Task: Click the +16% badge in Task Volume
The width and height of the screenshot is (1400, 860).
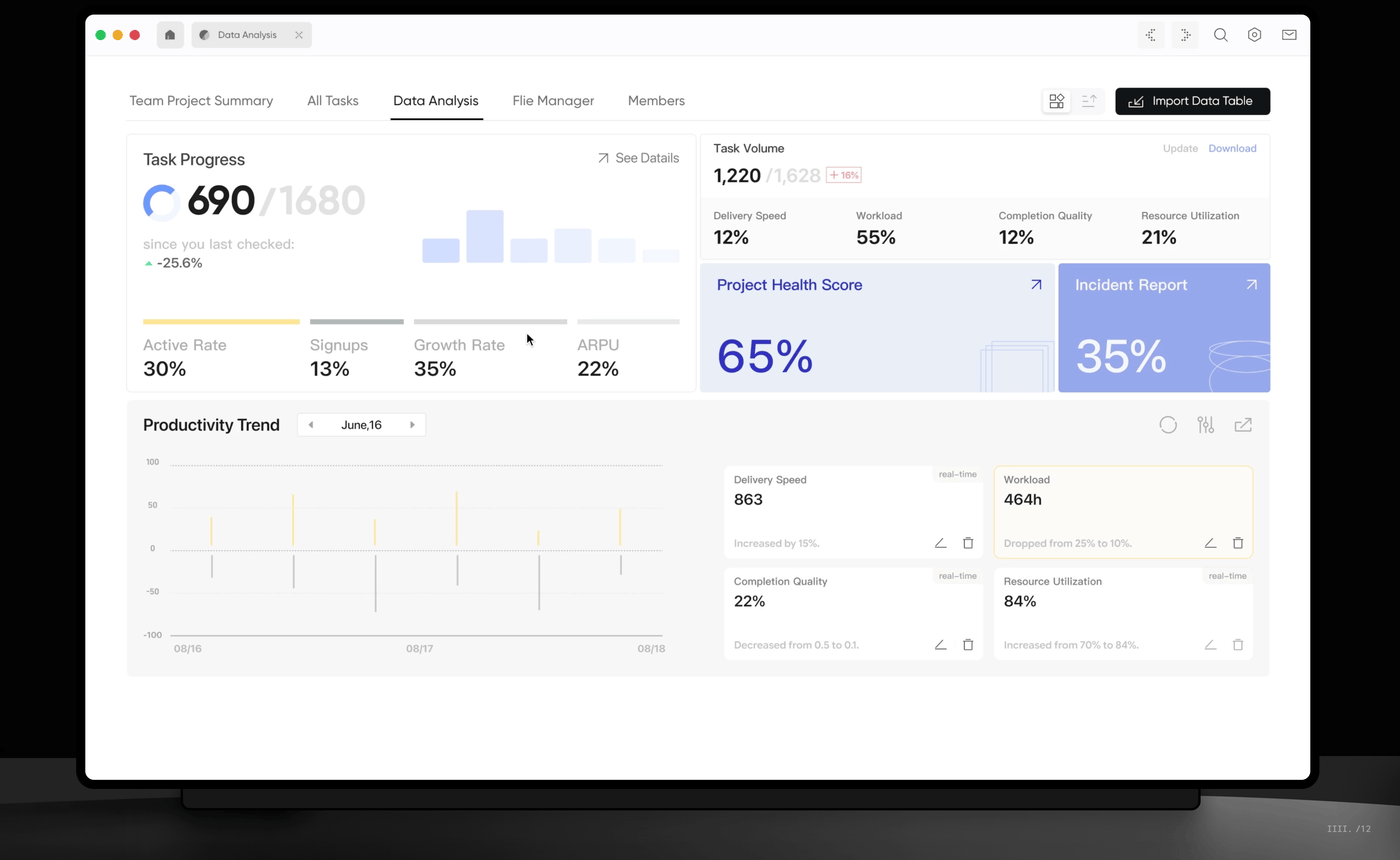Action: pyautogui.click(x=844, y=175)
